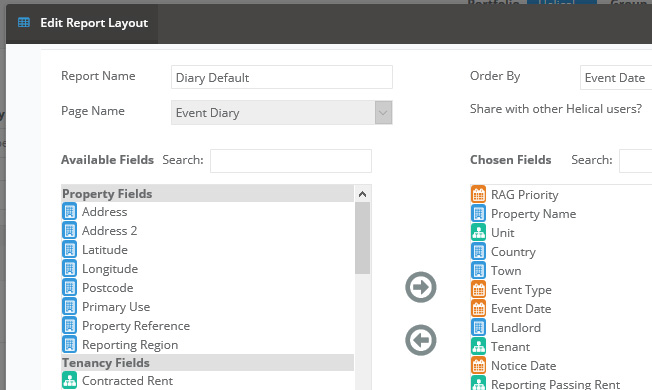Click the building icon next to Reporting Region
Image resolution: width=652 pixels, height=390 pixels.
[x=69, y=345]
